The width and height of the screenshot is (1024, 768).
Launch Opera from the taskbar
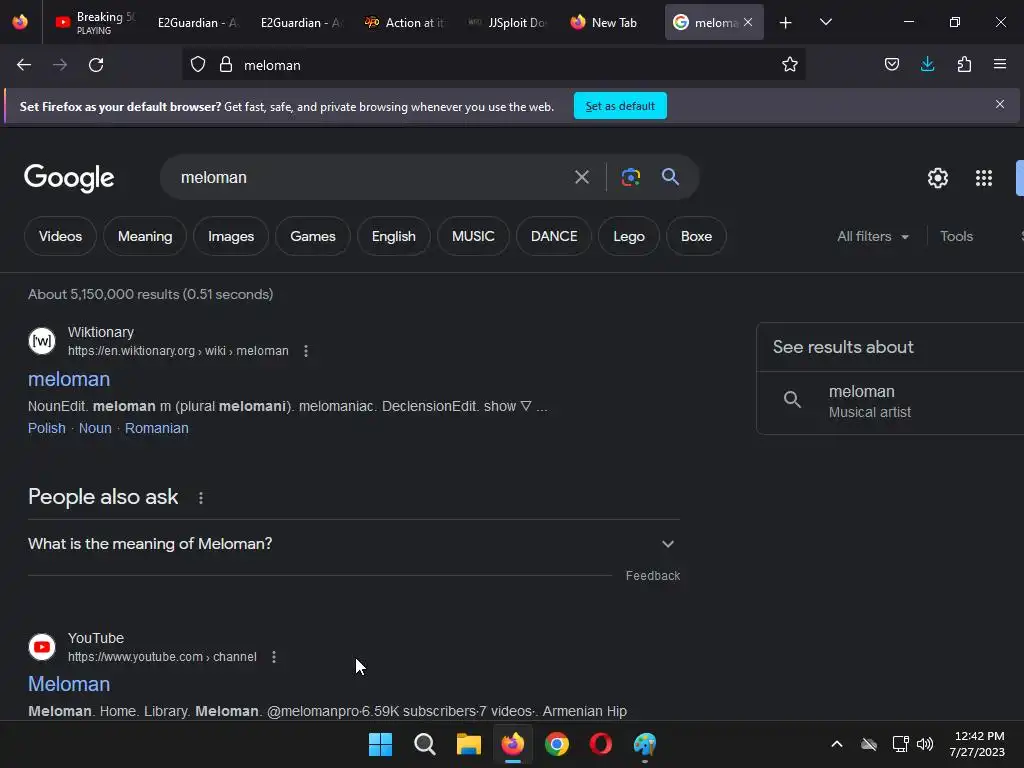click(600, 744)
